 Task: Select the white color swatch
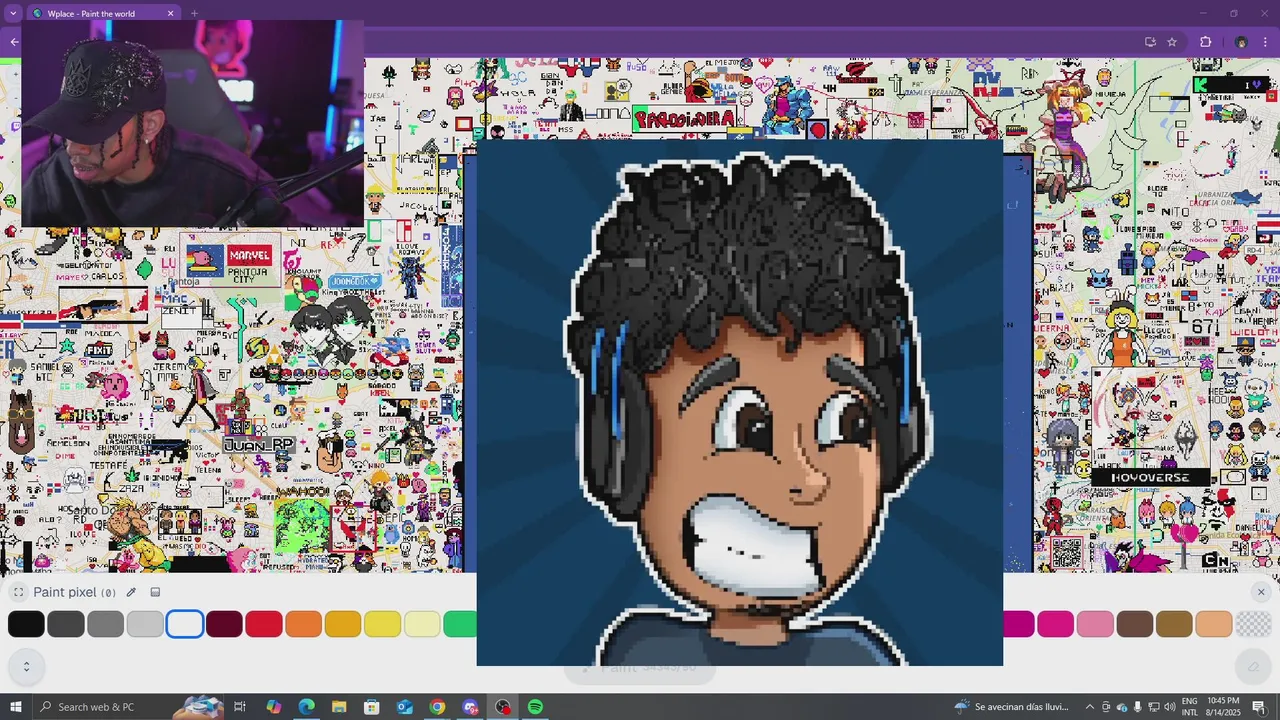click(185, 624)
